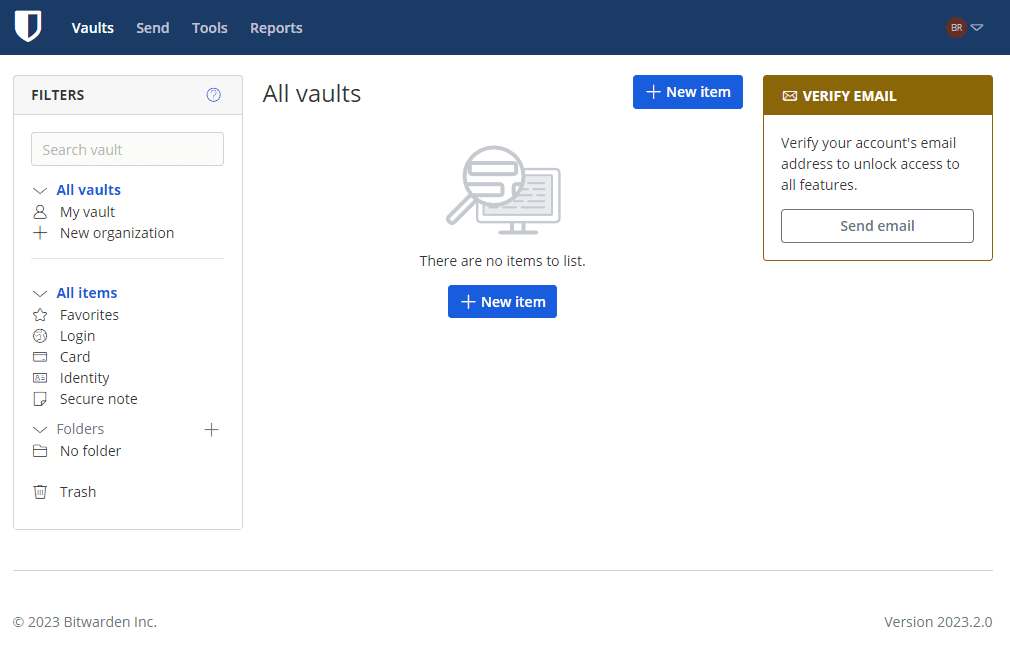1010x656 pixels.
Task: Click inside the Search vault field
Action: click(127, 148)
